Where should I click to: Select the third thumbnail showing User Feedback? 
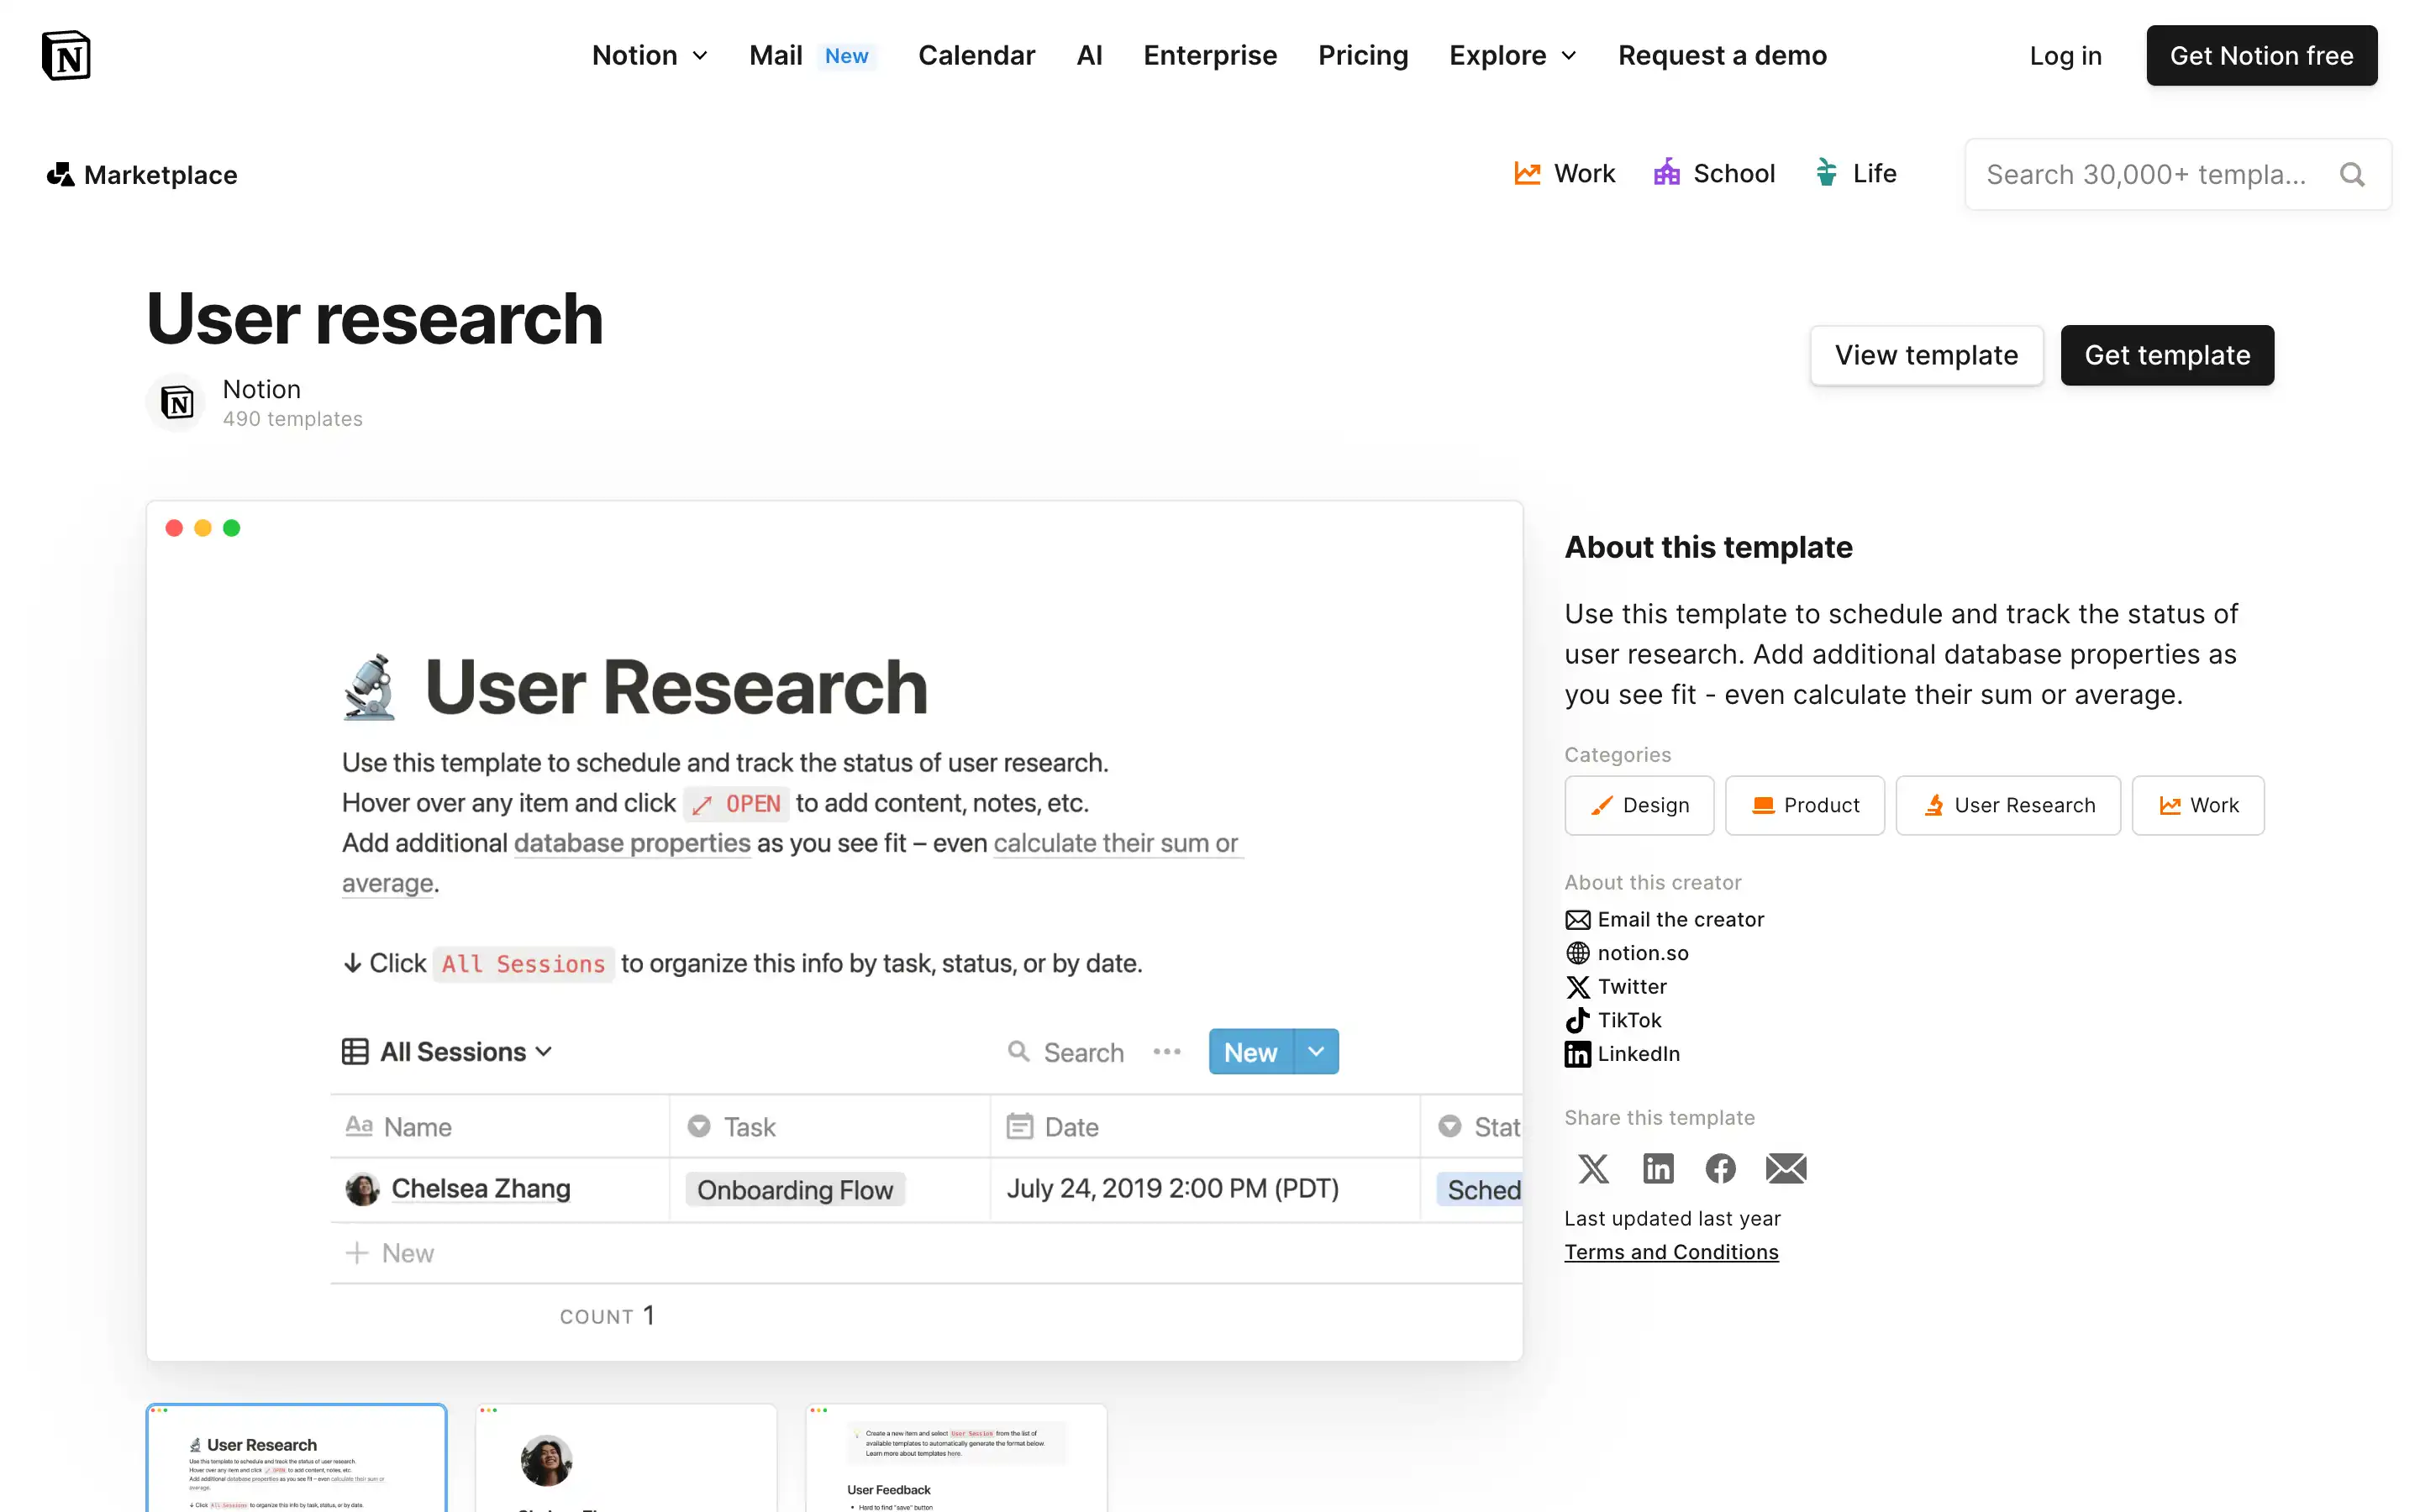956,1458
